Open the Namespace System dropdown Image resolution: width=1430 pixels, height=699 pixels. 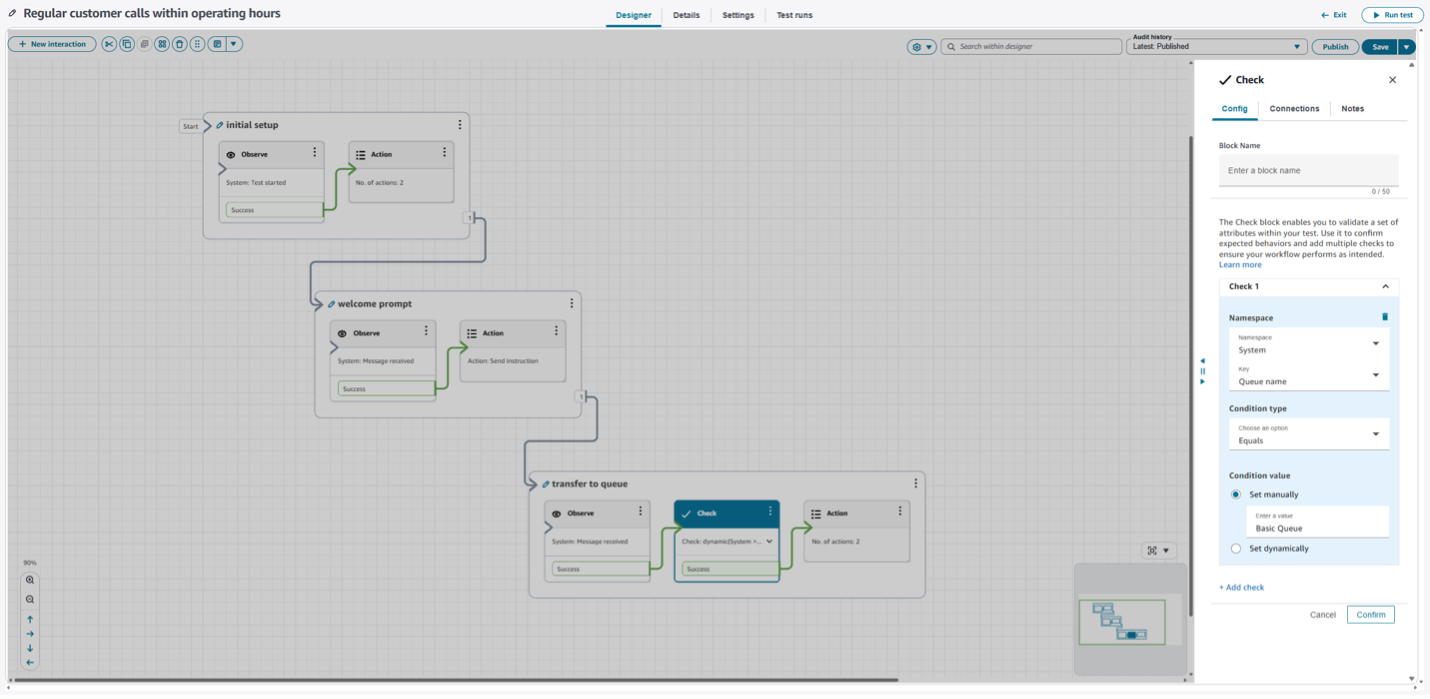1308,344
